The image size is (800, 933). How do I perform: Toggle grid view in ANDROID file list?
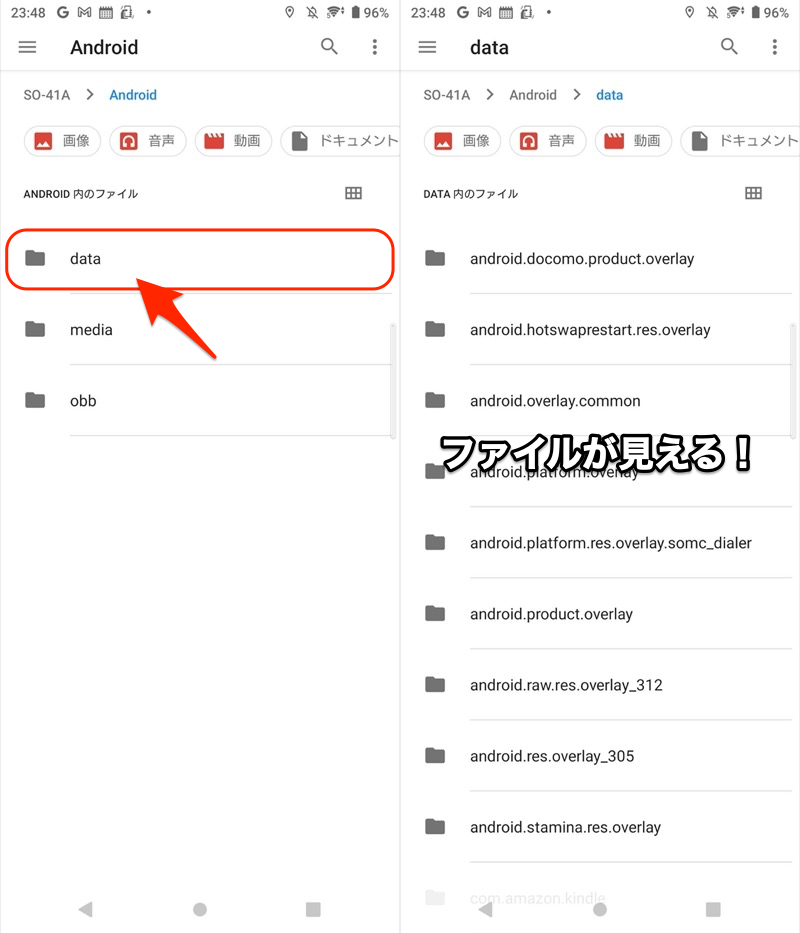353,193
